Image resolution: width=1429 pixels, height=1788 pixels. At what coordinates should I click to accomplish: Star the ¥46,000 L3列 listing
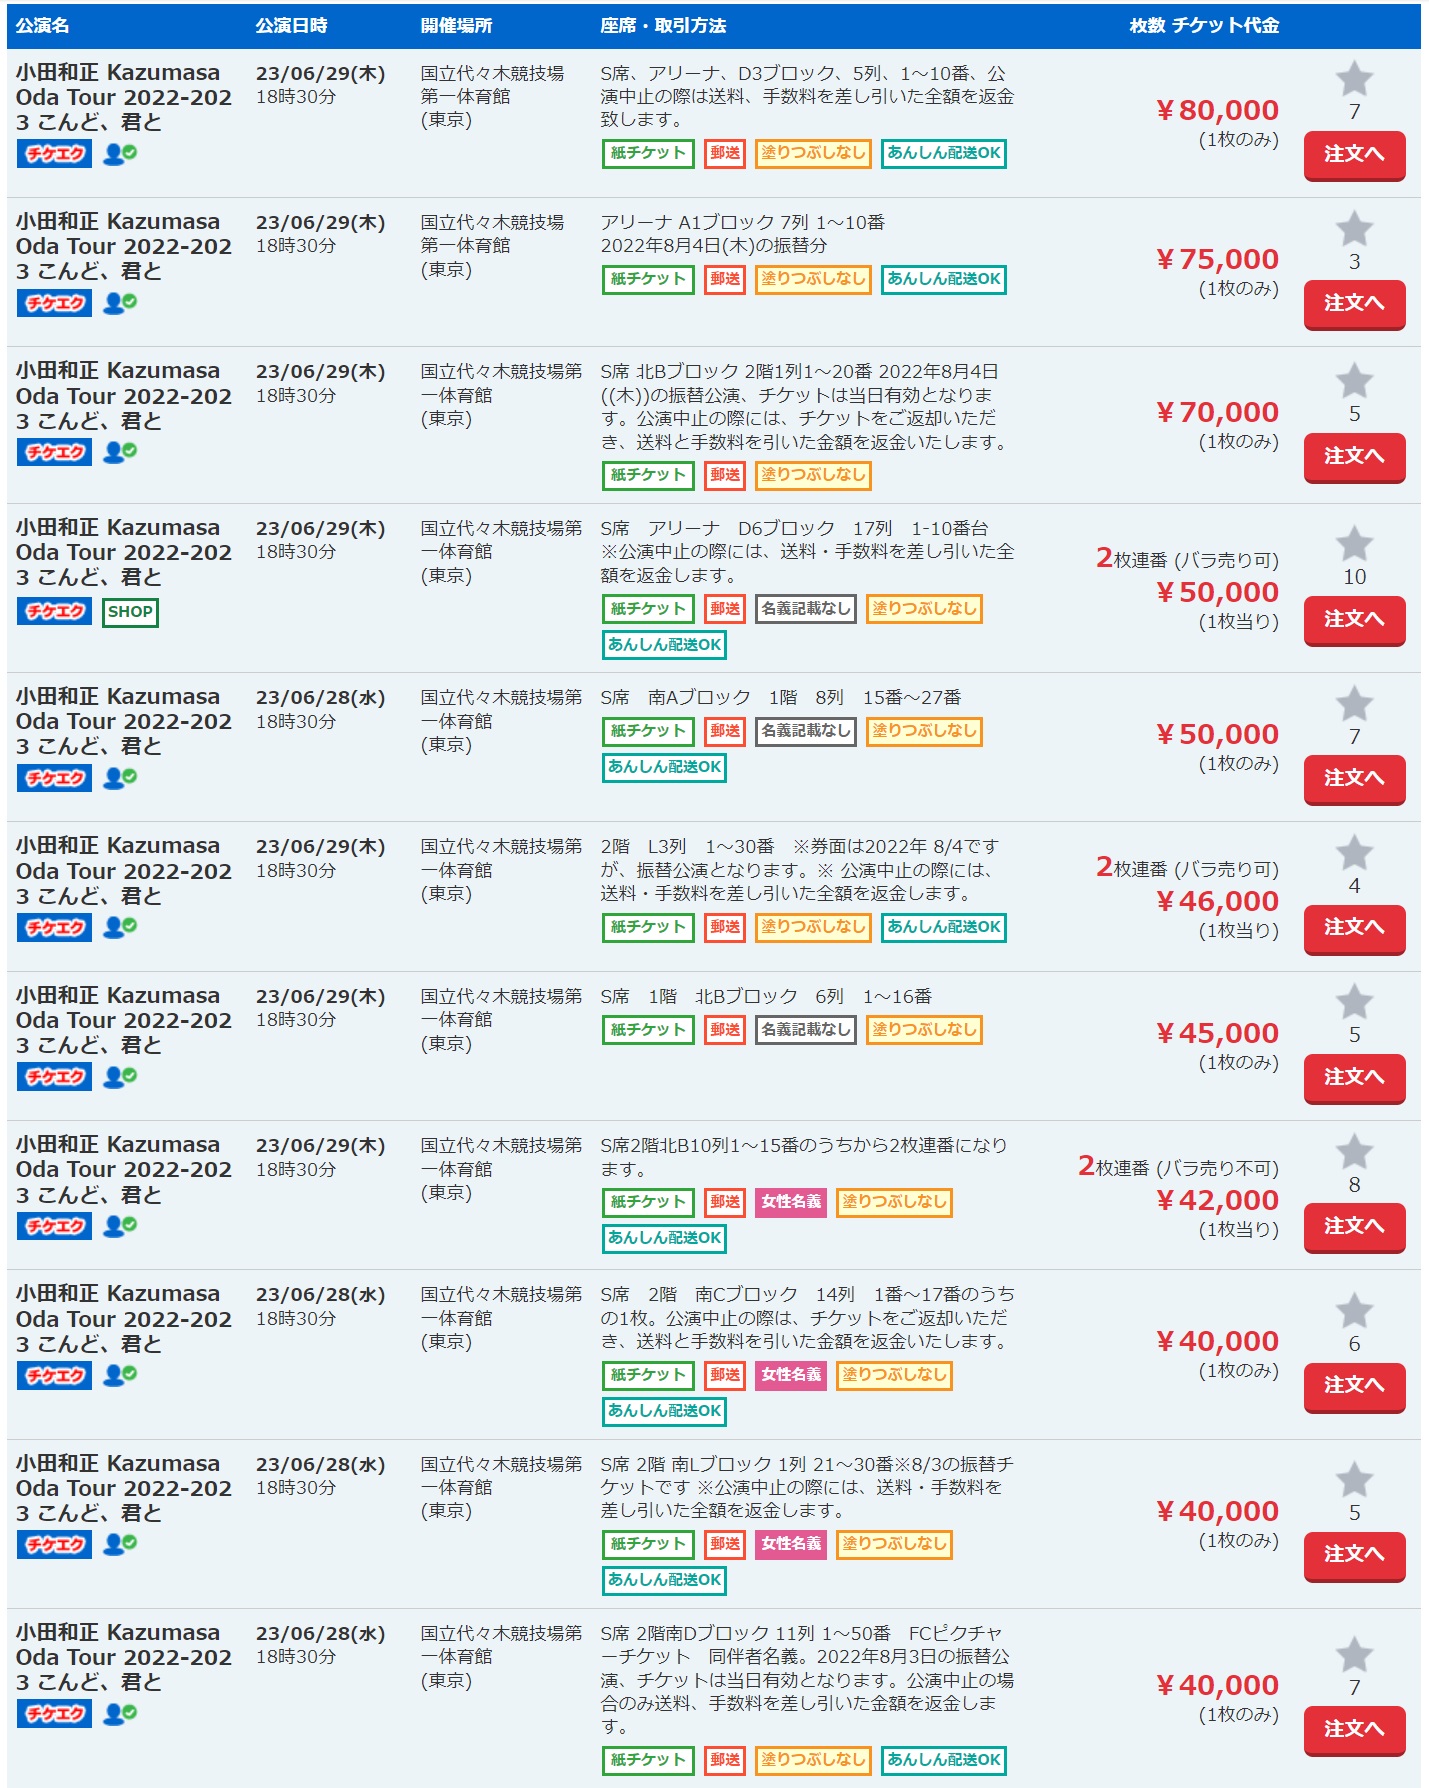1354,853
